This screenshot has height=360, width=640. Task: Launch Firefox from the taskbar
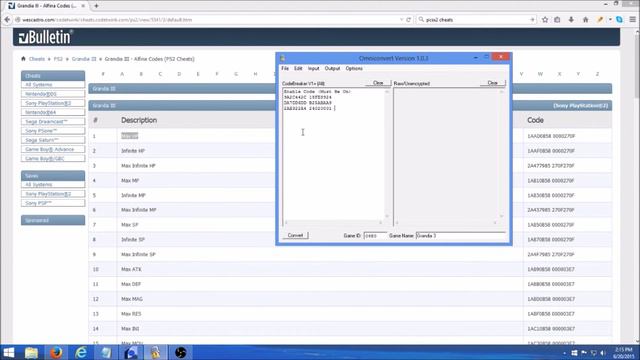56,352
